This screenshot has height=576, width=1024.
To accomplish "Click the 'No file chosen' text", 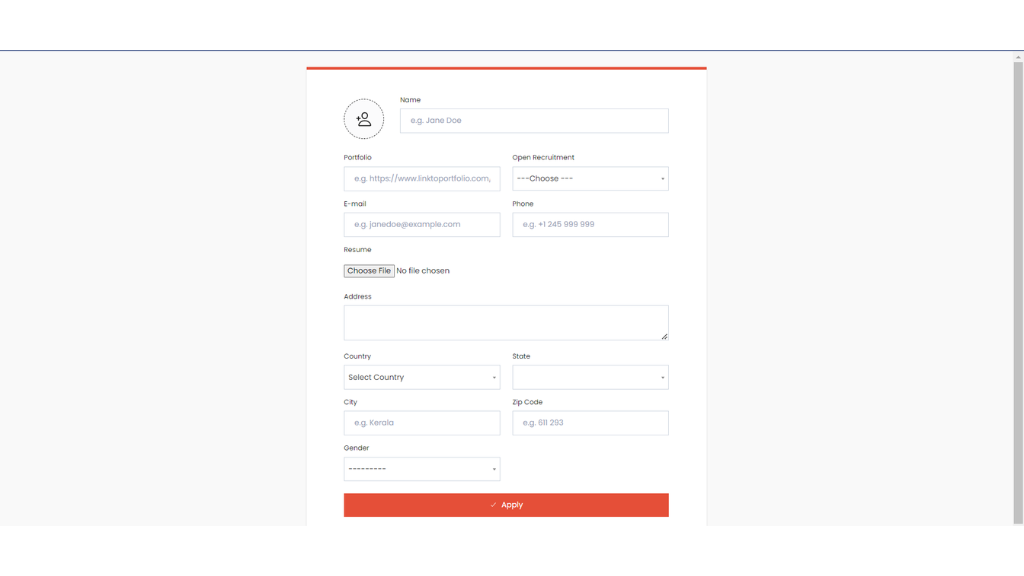I will pyautogui.click(x=423, y=271).
